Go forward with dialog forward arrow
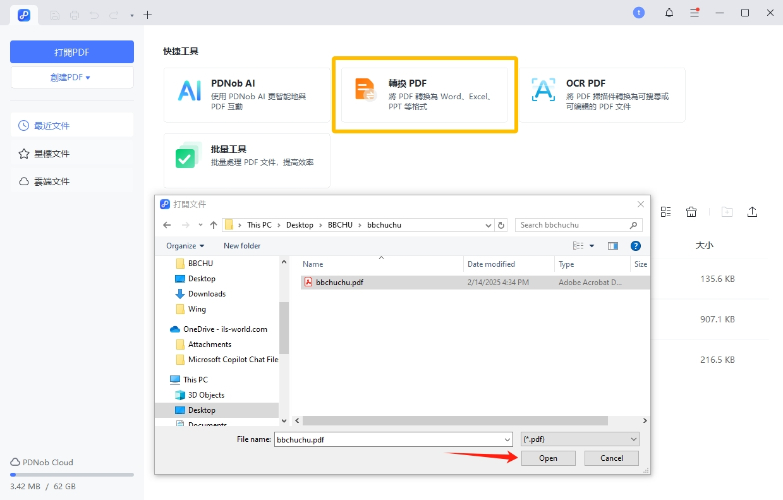 185,225
